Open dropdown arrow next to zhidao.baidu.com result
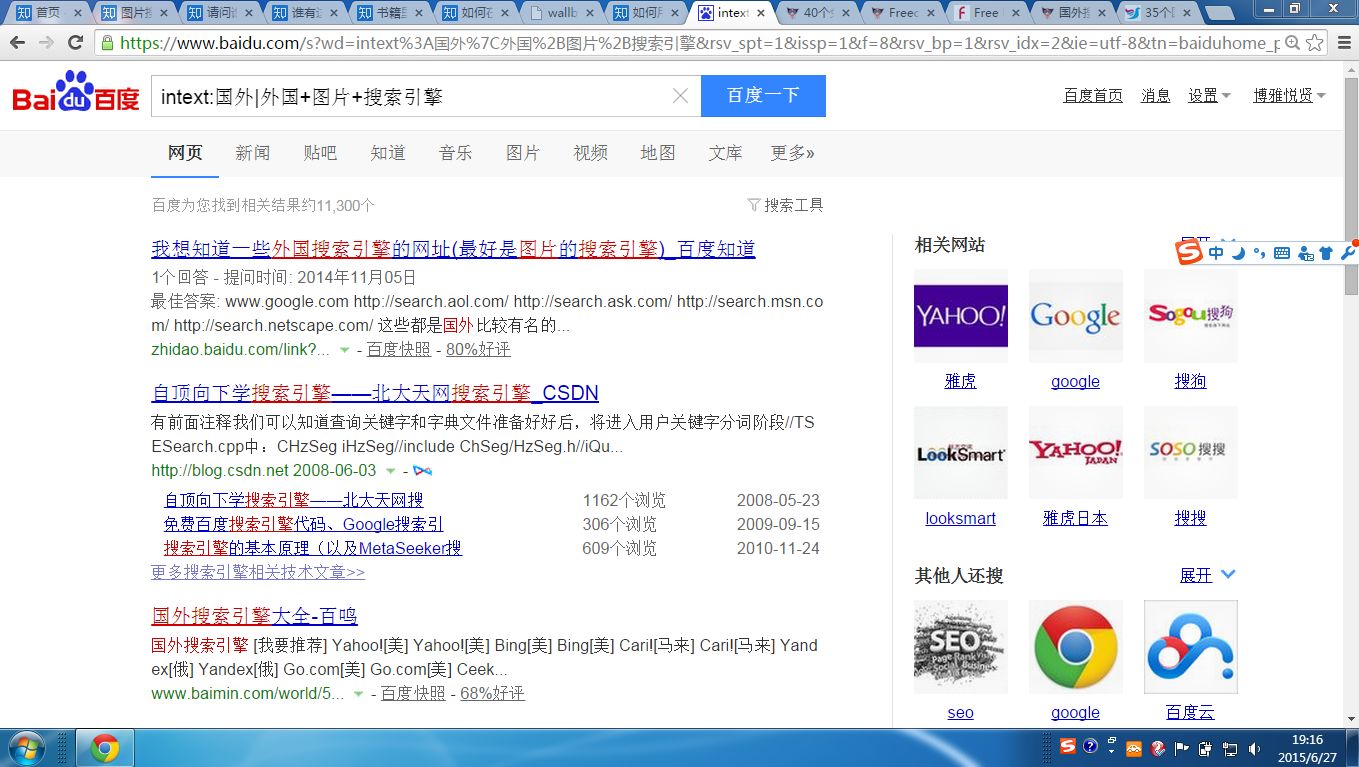 pos(344,350)
